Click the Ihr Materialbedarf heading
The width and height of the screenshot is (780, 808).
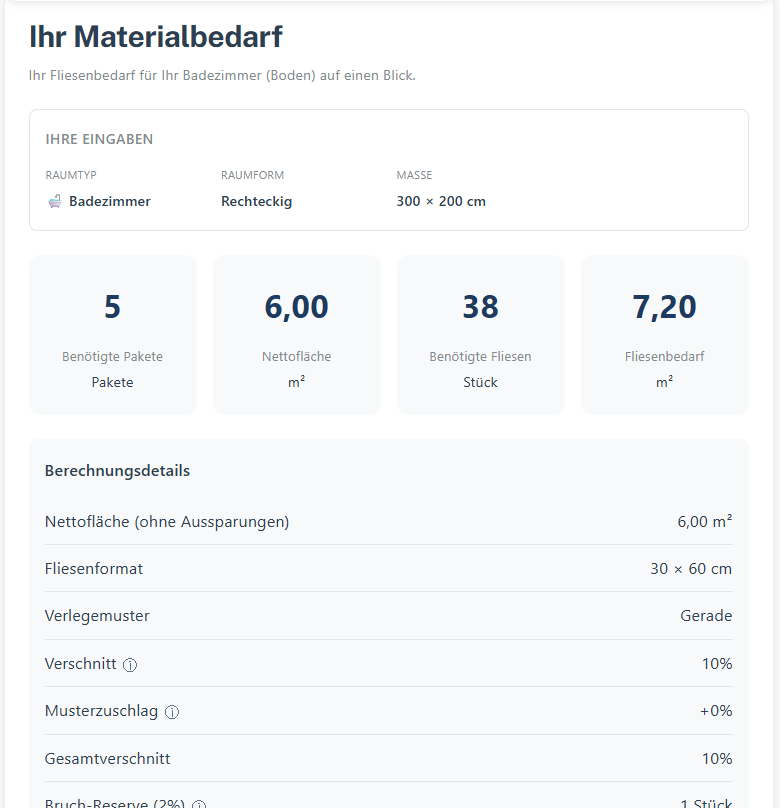coord(156,37)
